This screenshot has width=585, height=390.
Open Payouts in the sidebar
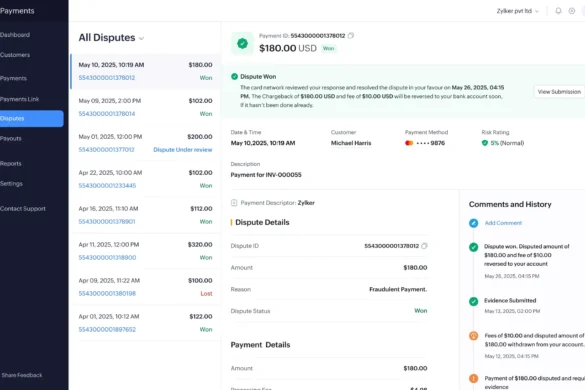pyautogui.click(x=11, y=138)
